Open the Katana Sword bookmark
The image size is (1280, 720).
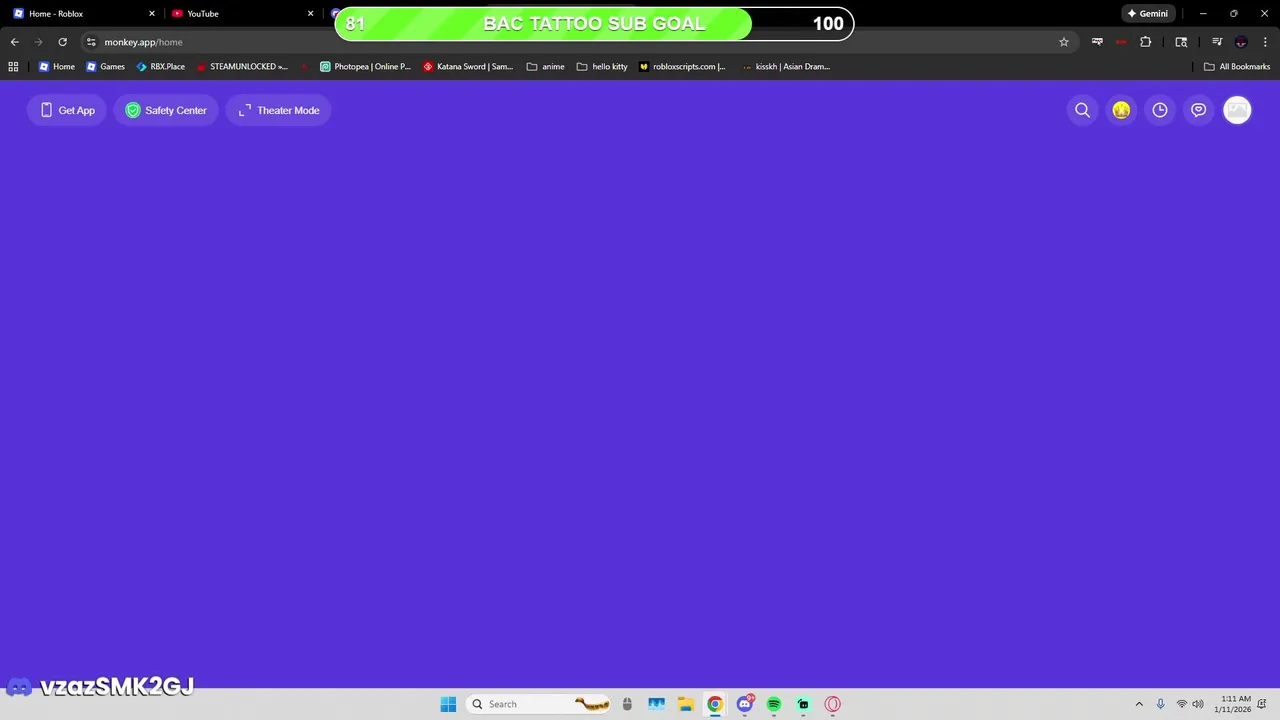coord(468,67)
